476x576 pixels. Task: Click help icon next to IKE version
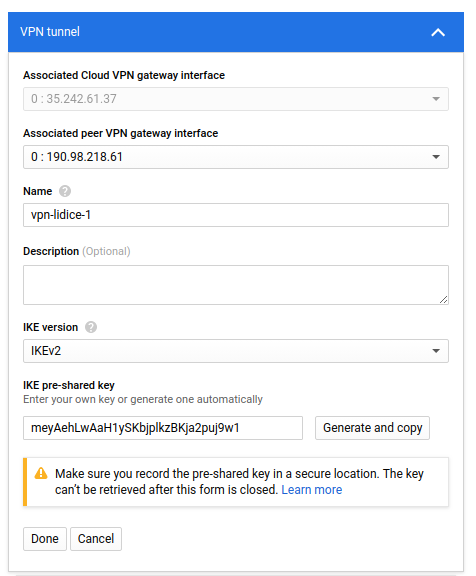(91, 327)
